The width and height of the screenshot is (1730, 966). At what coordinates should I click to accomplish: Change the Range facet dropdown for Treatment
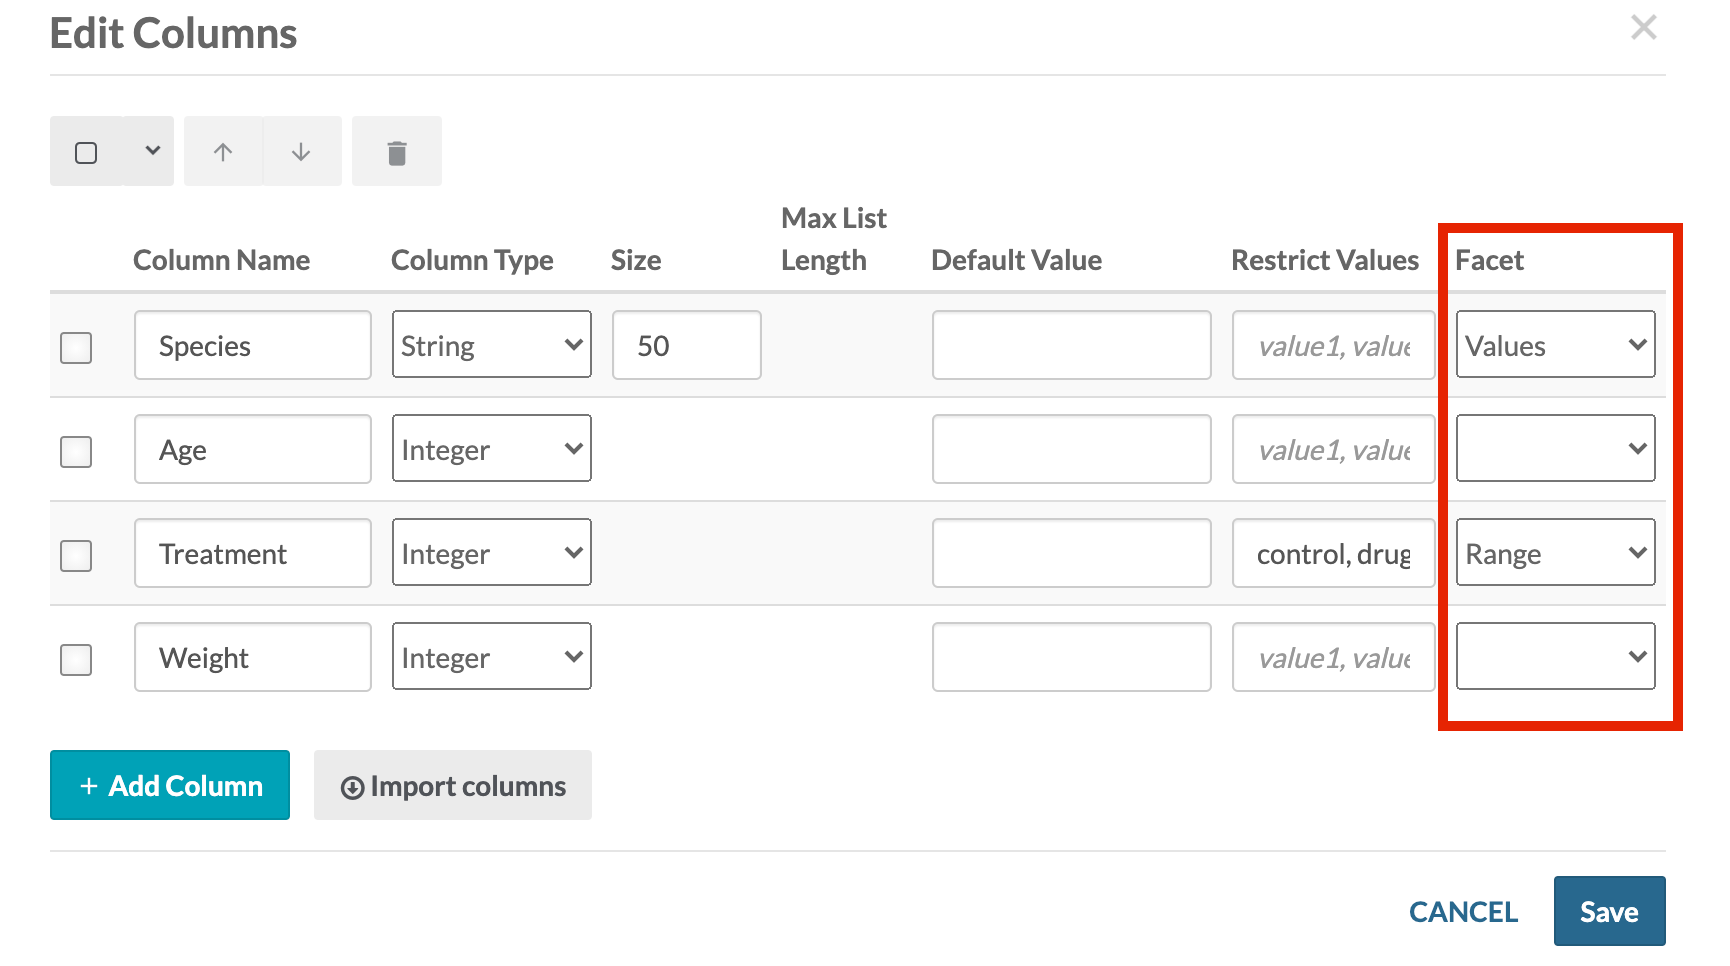point(1554,552)
